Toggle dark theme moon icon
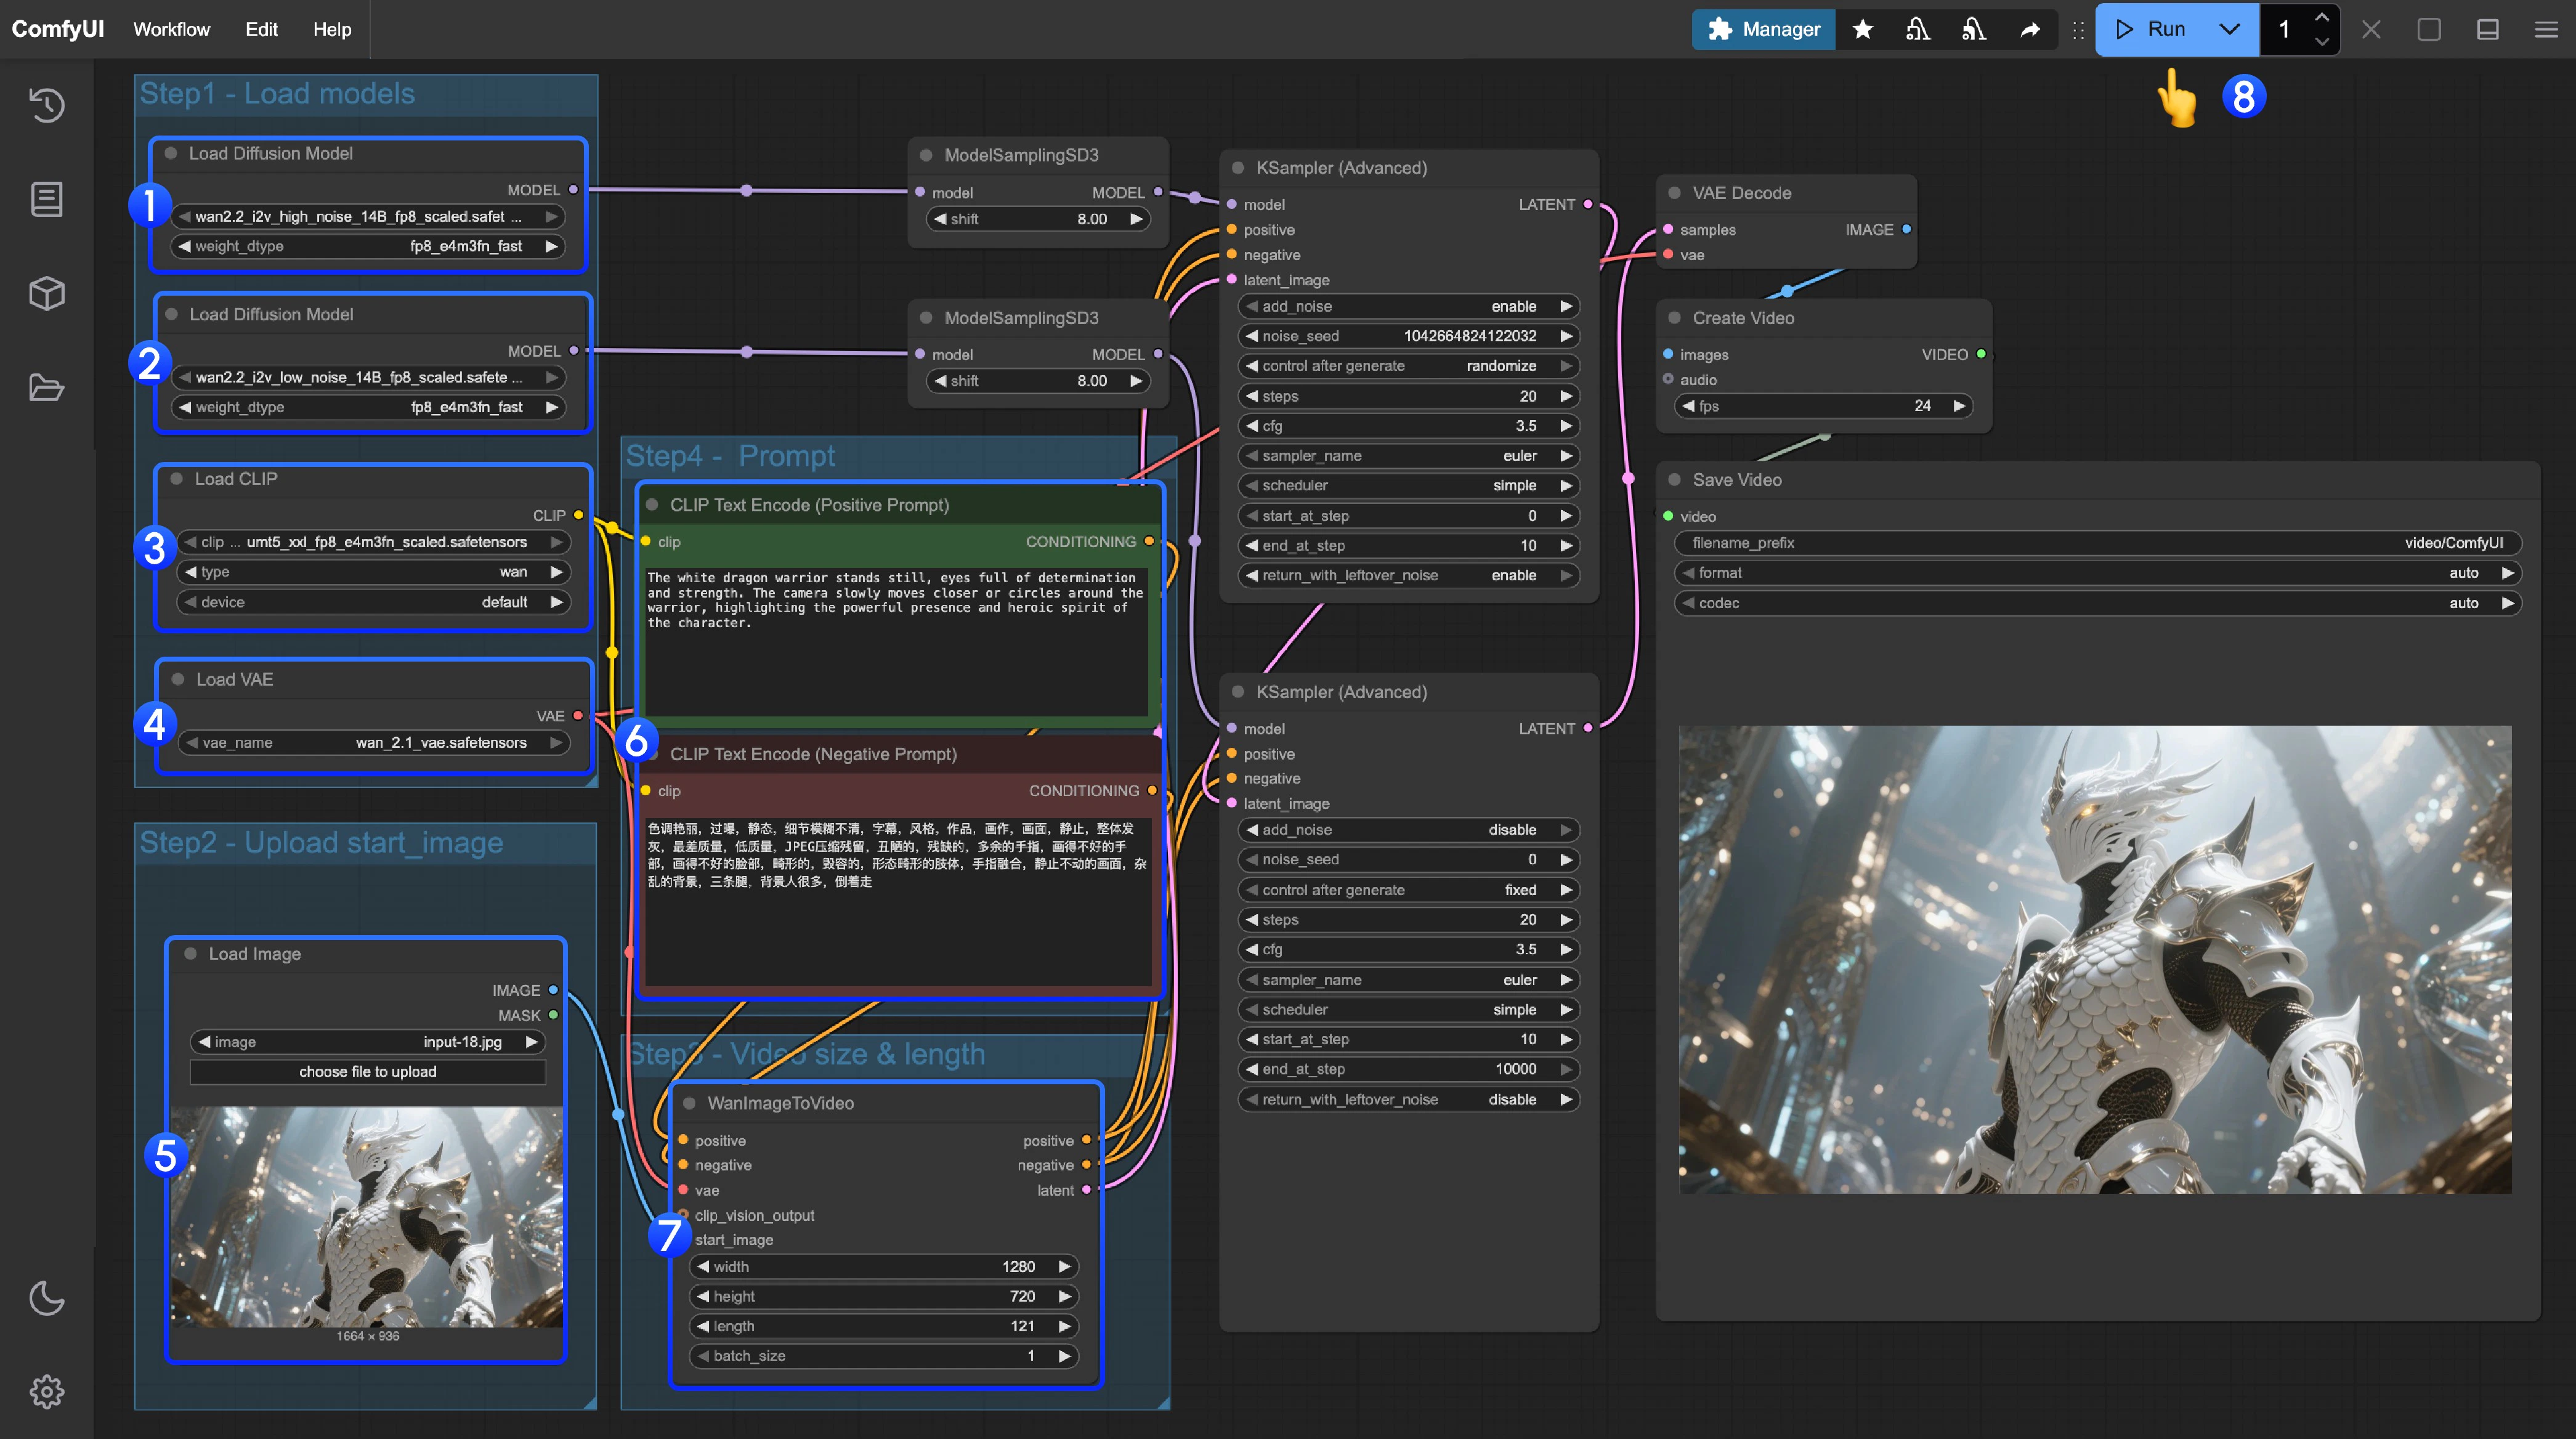The height and width of the screenshot is (1439, 2576). click(46, 1298)
